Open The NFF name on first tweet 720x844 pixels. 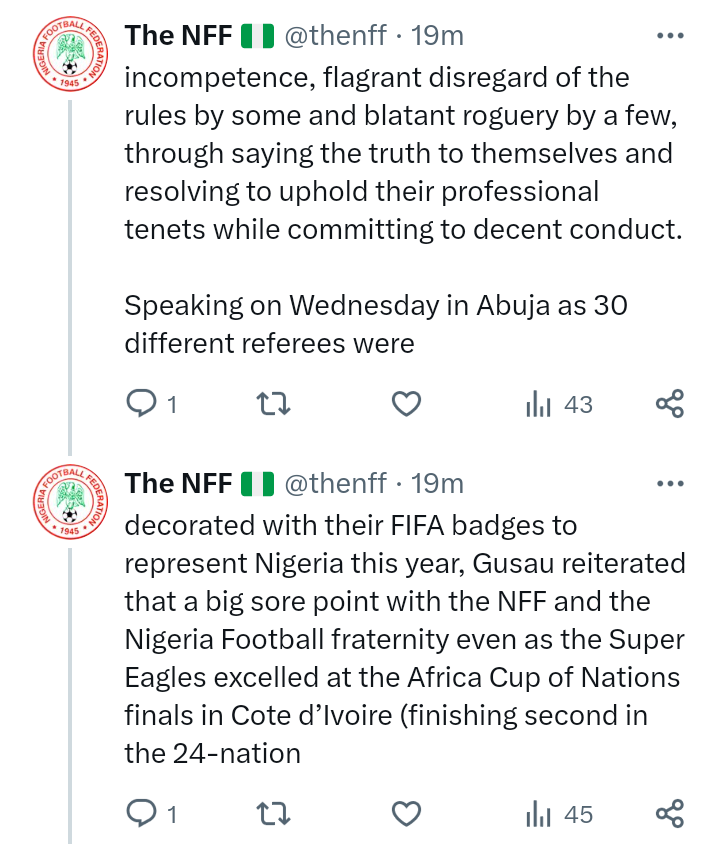coord(178,36)
